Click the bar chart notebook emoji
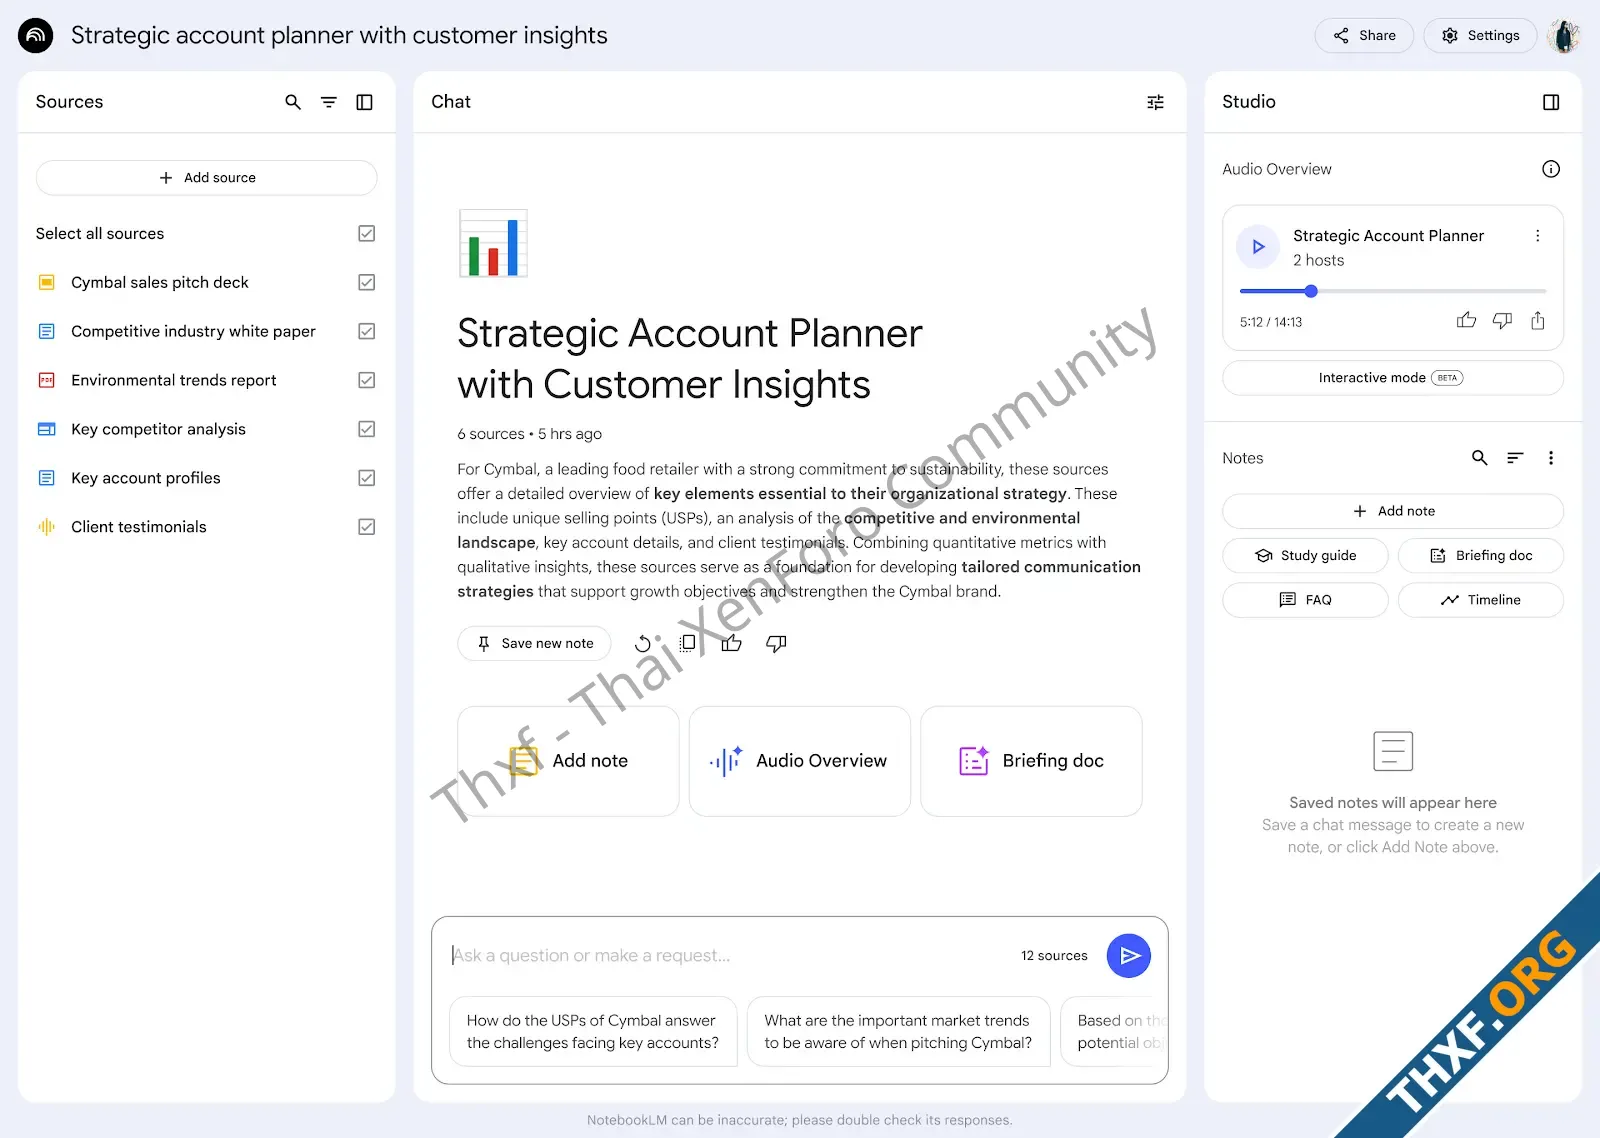 [493, 243]
